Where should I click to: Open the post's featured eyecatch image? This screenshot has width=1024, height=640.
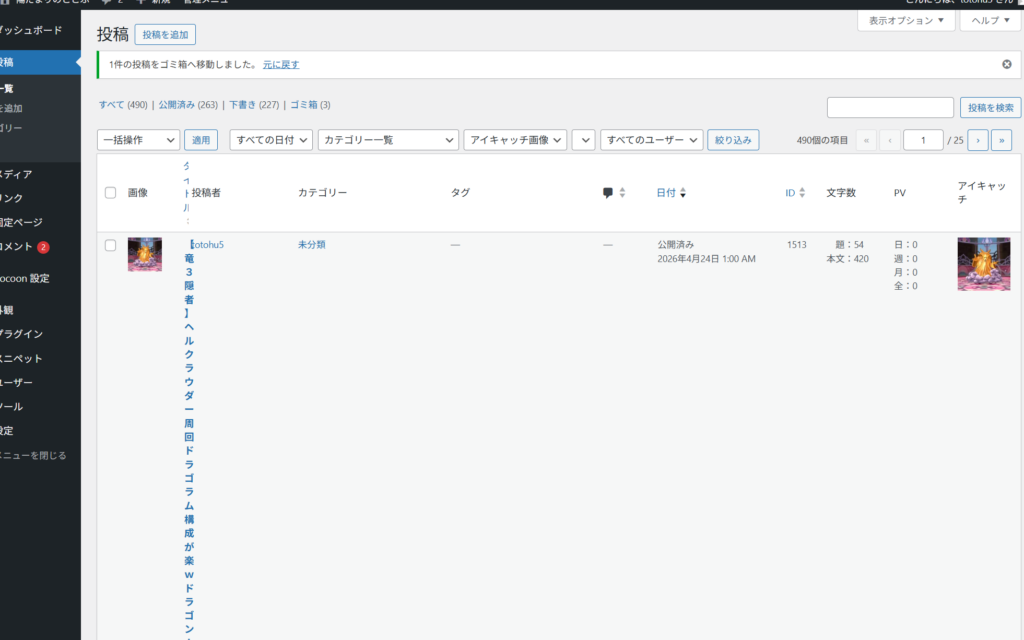pos(983,264)
